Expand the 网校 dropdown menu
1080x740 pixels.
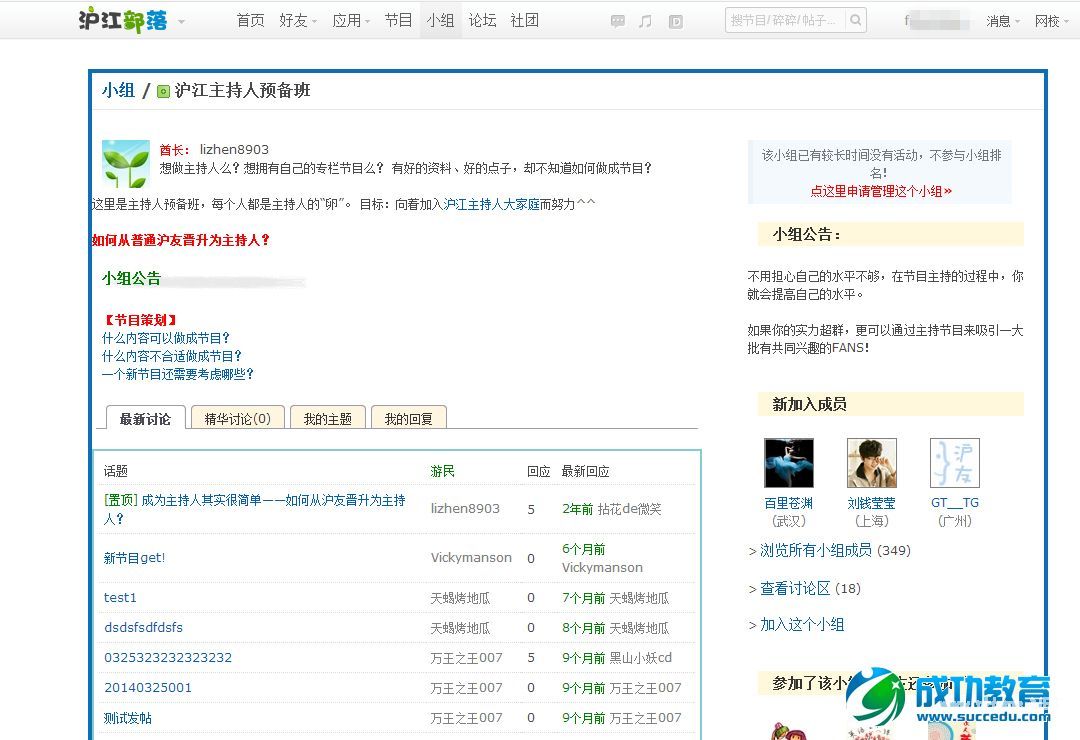point(1052,21)
